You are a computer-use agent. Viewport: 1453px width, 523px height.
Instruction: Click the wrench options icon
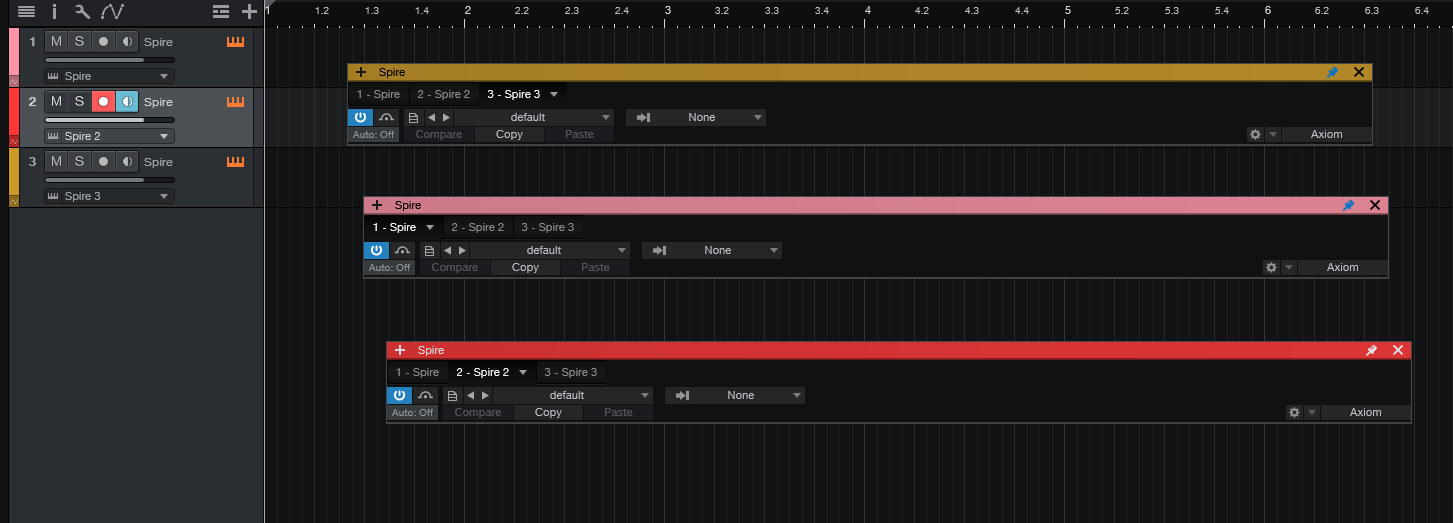pos(83,11)
